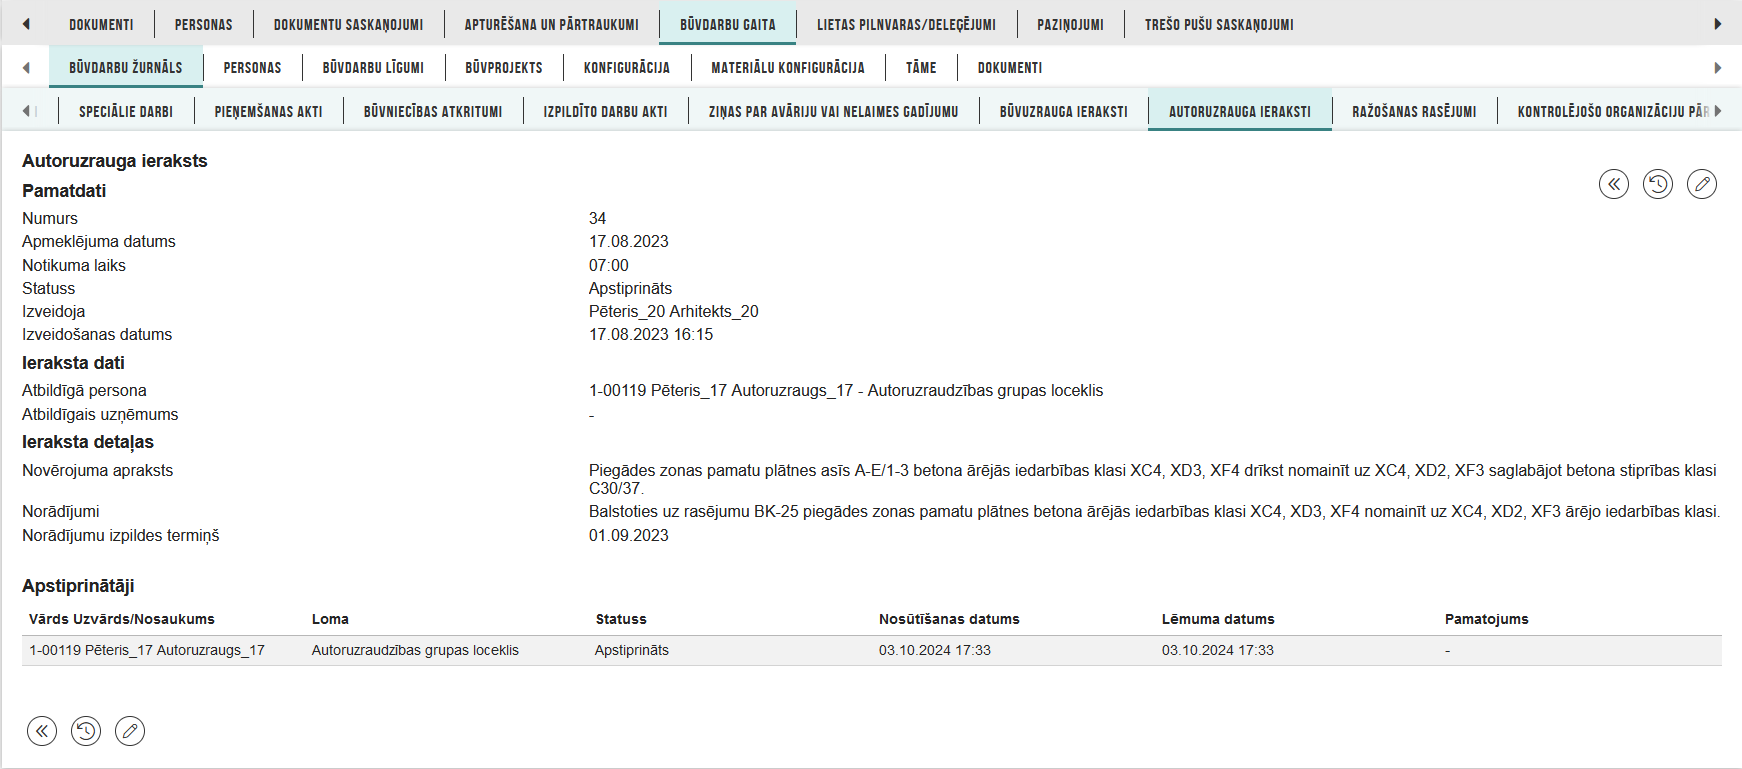The height and width of the screenshot is (769, 1742).
Task: Open Ražošanas rasējumi tab
Action: click(1414, 112)
